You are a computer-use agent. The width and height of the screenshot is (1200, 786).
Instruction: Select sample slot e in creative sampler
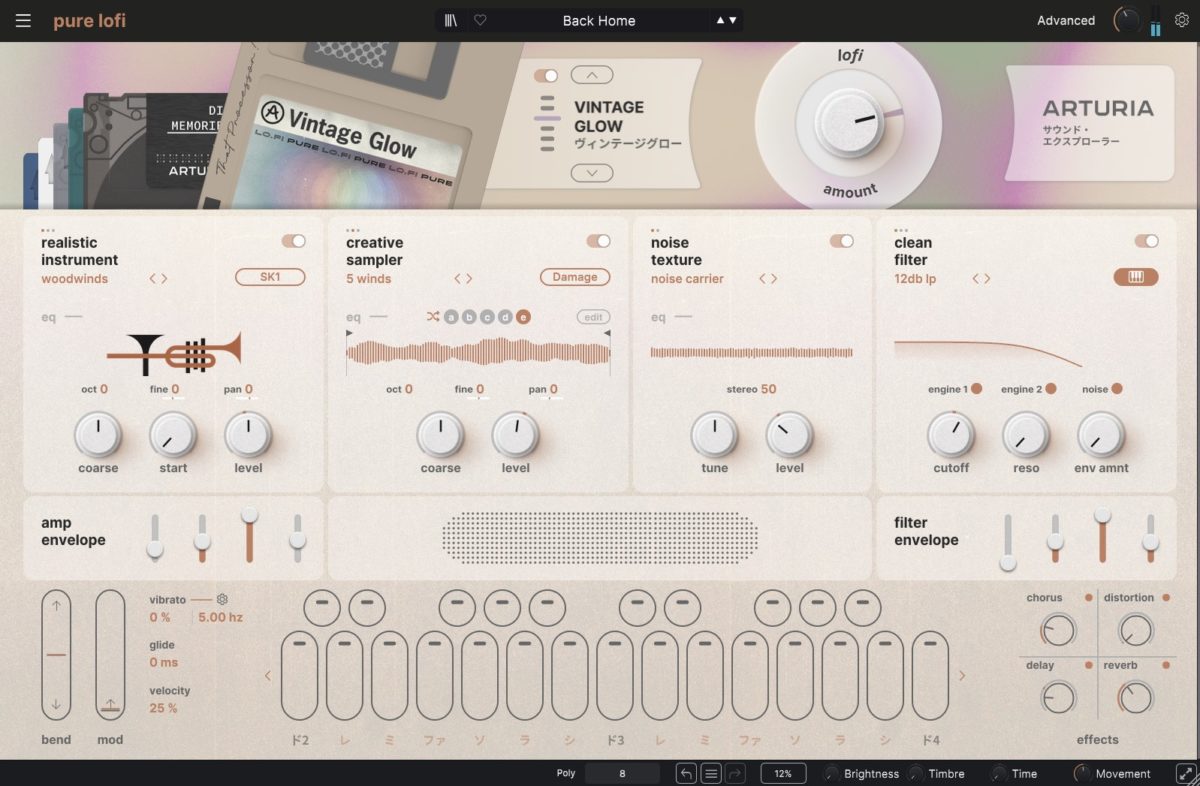pyautogui.click(x=523, y=317)
